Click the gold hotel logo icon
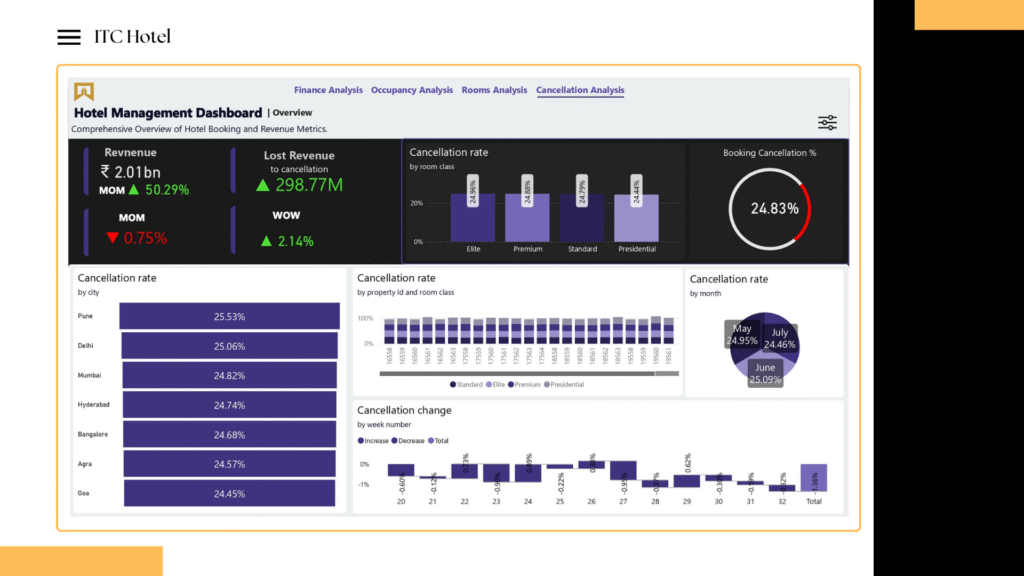The height and width of the screenshot is (576, 1024). point(84,91)
